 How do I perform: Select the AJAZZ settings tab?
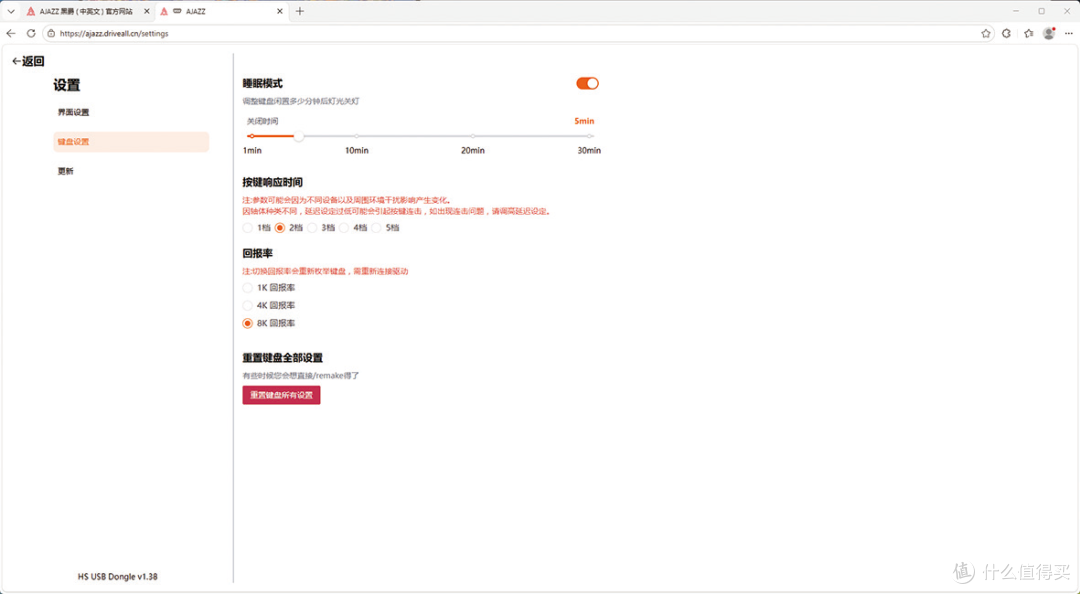(220, 12)
